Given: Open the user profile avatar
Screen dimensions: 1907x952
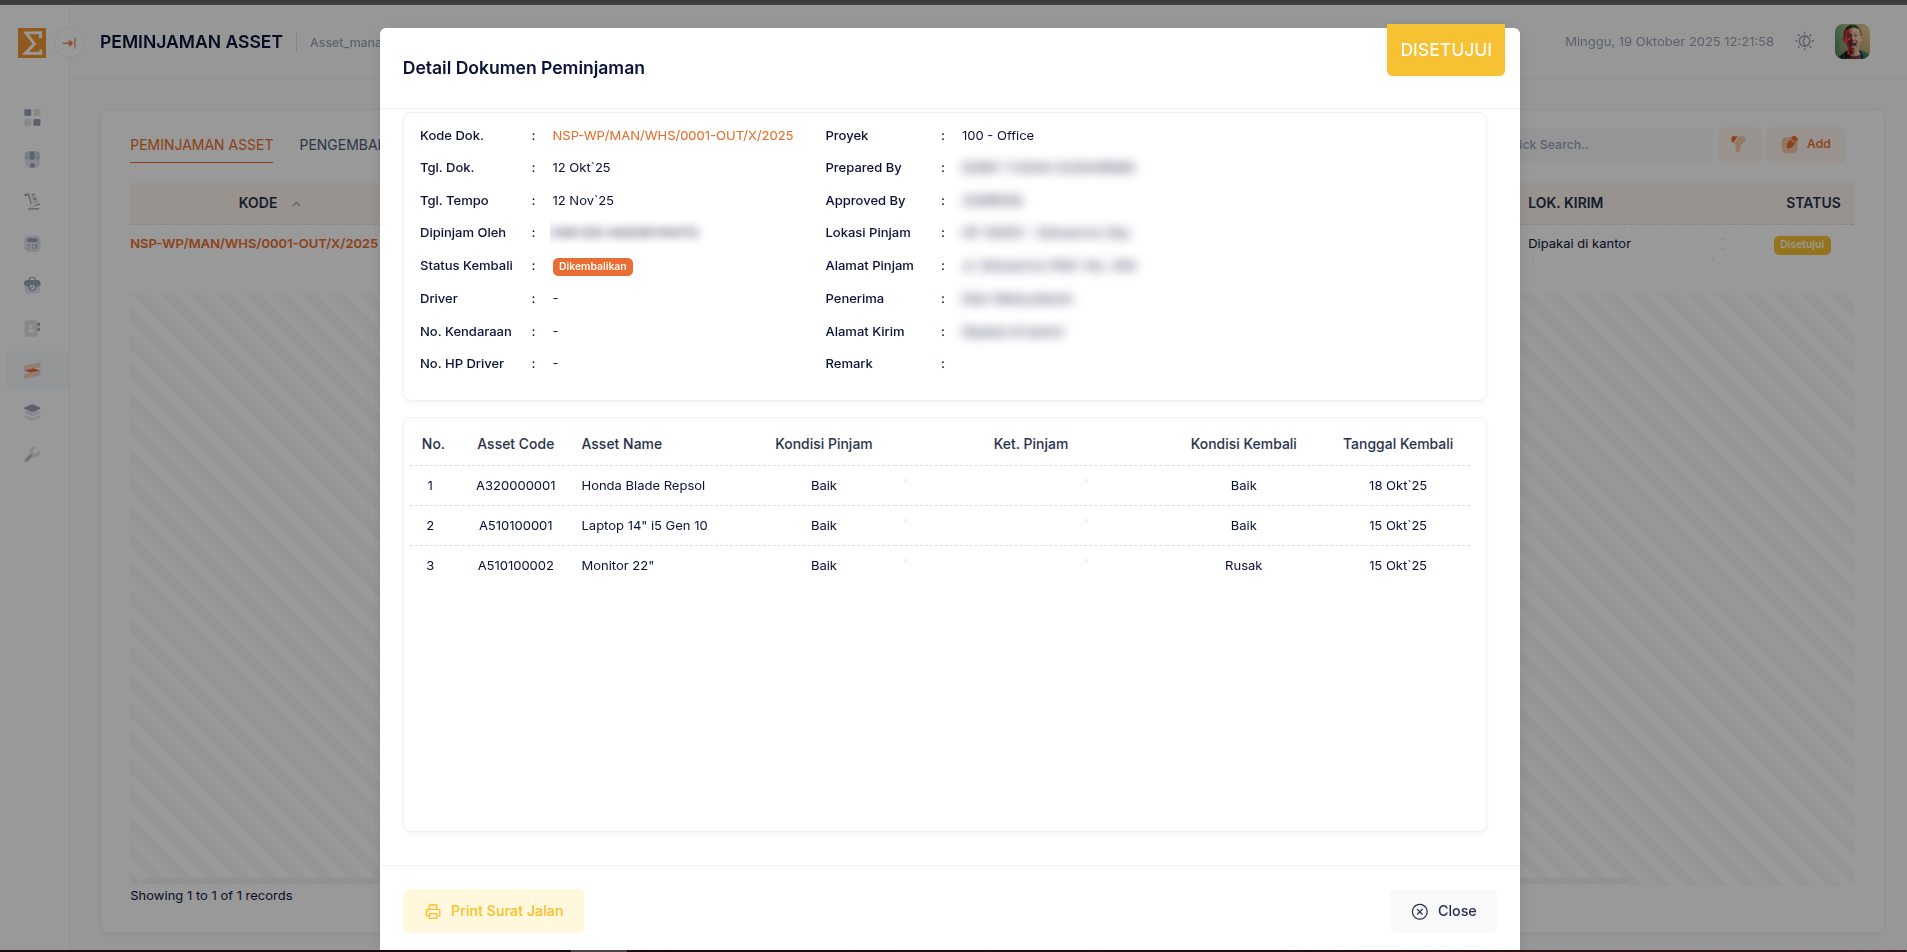Looking at the screenshot, I should coord(1851,42).
